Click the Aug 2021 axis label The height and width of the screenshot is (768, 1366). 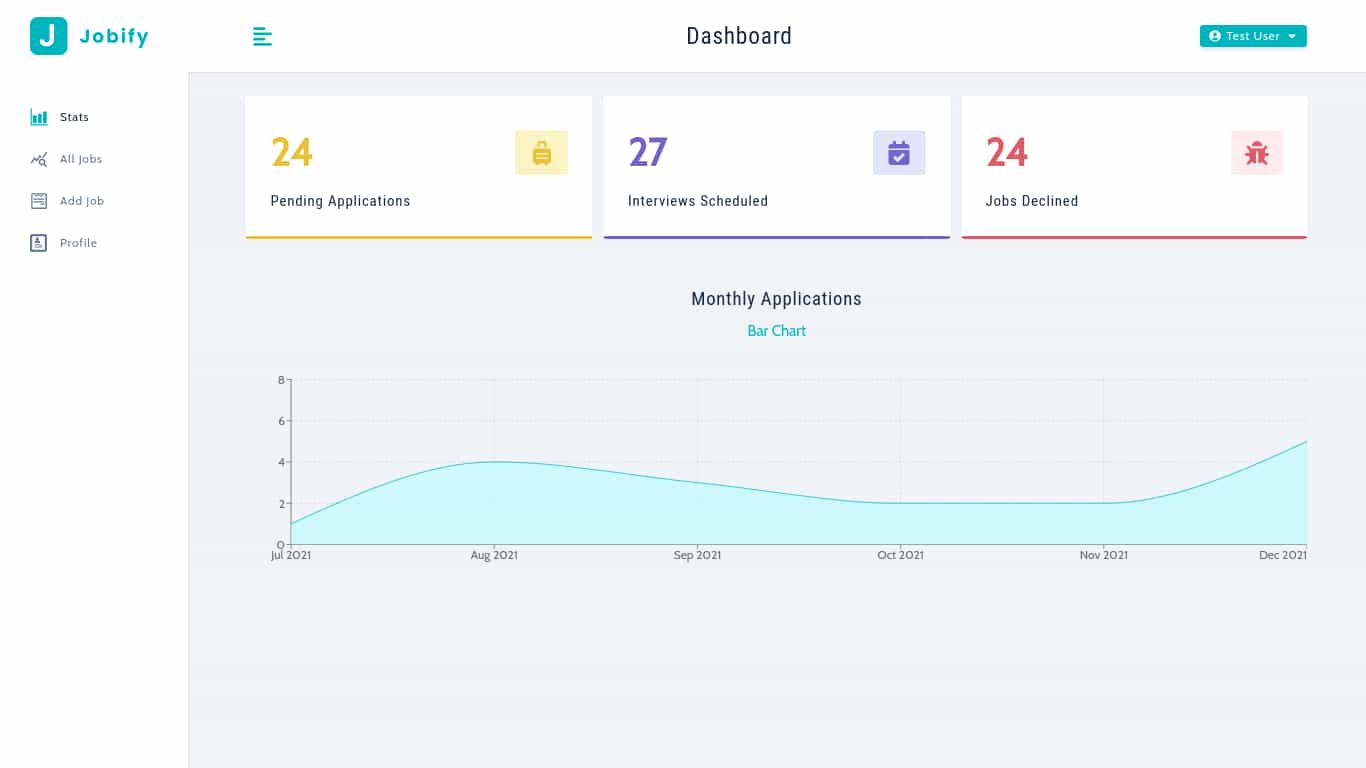[x=494, y=555]
